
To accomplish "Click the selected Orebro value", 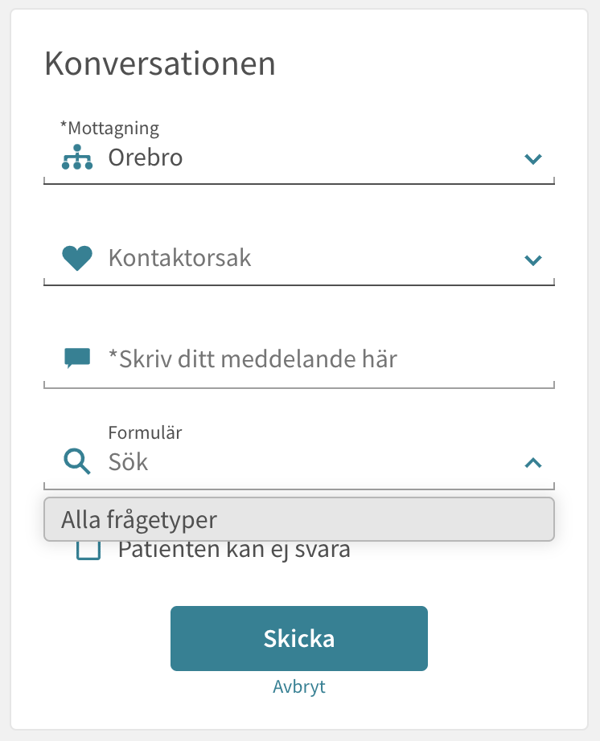I will pos(146,158).
